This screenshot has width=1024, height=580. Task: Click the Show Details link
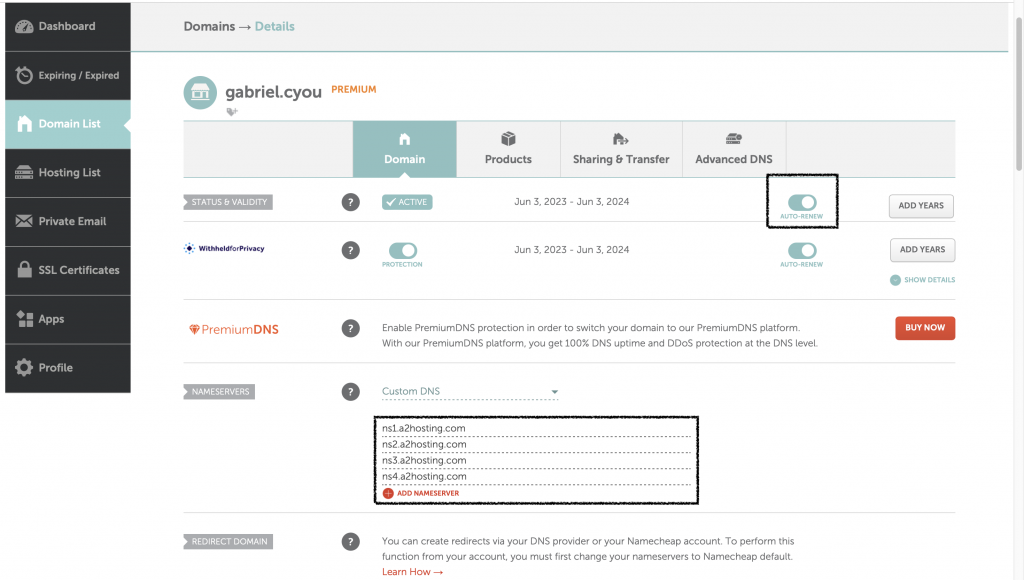[929, 280]
